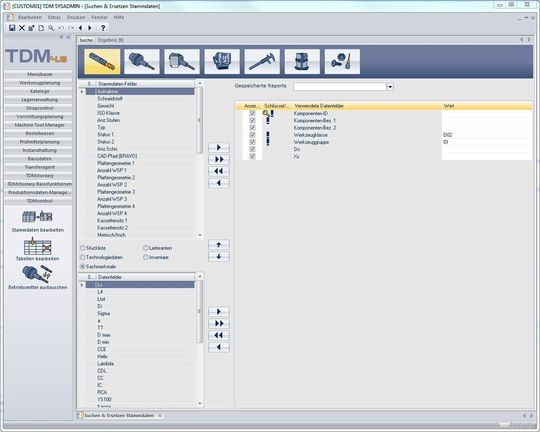Expand the Shopcontrol sidebar section
Image resolution: width=540 pixels, height=432 pixels.
point(39,108)
